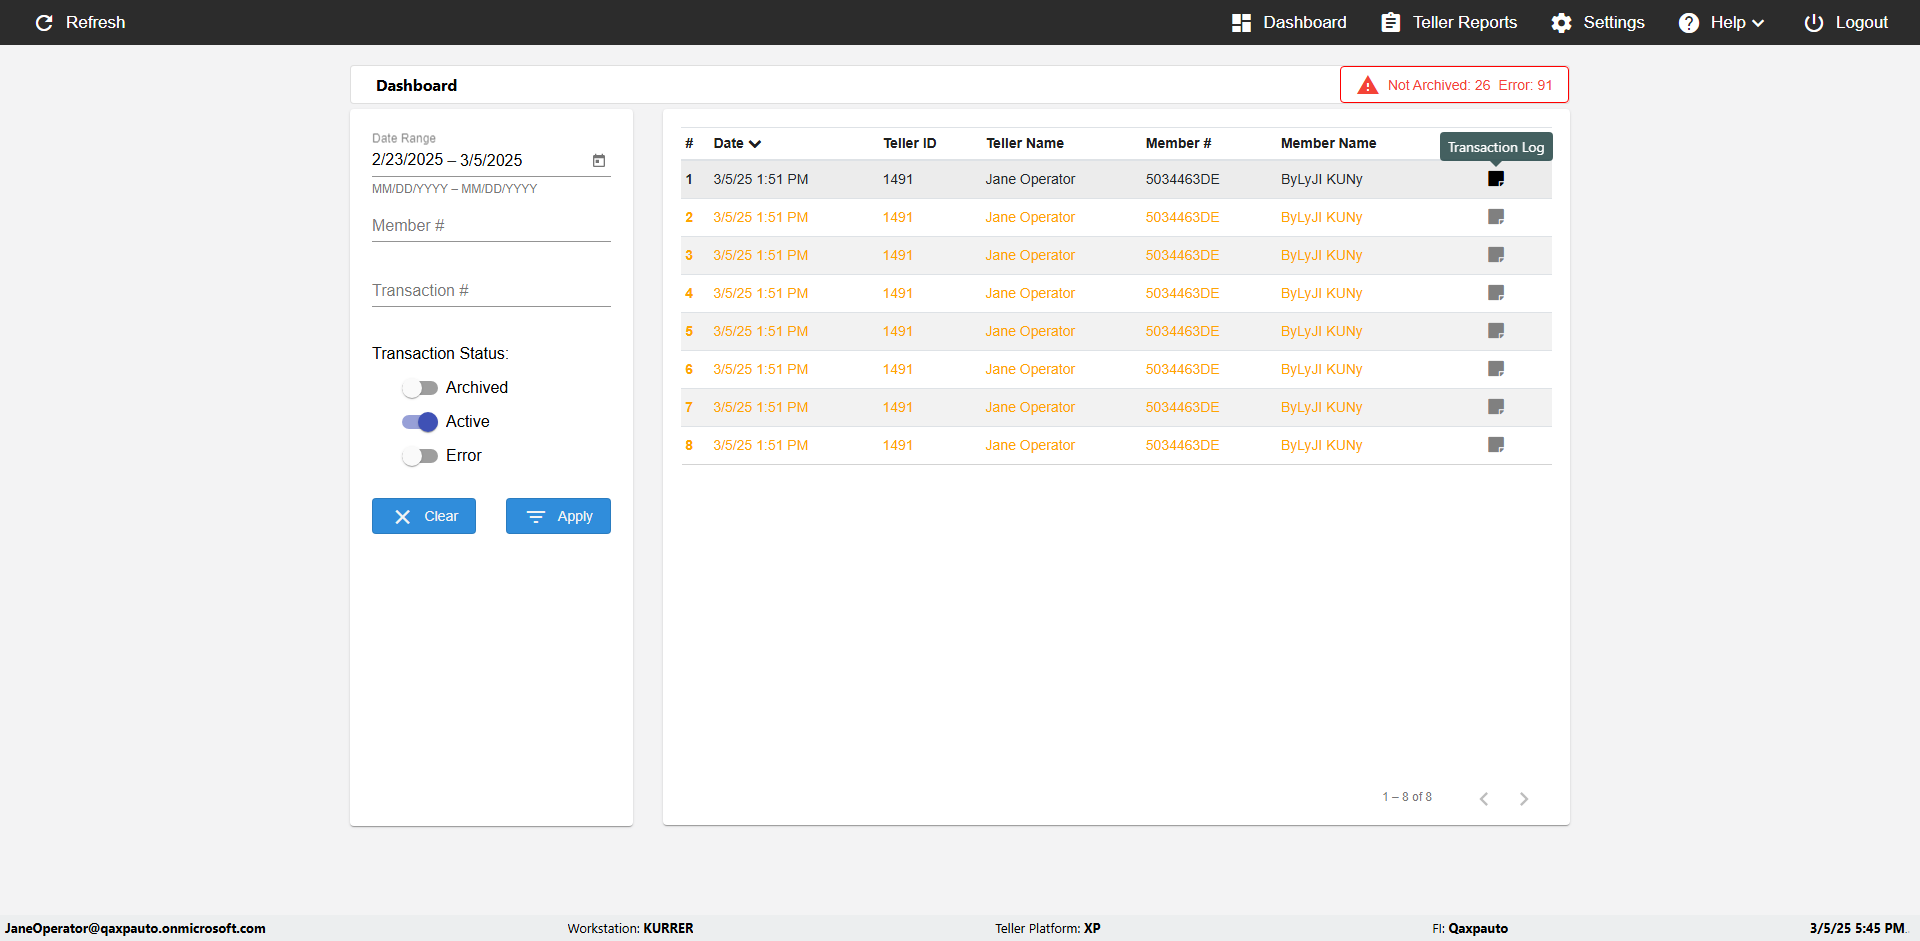Viewport: 1920px width, 941px height.
Task: Click the red warning triangle alert
Action: [1367, 85]
